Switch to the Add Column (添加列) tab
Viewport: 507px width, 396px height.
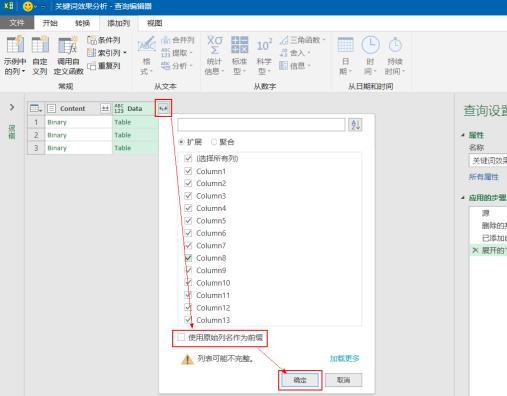[x=118, y=23]
